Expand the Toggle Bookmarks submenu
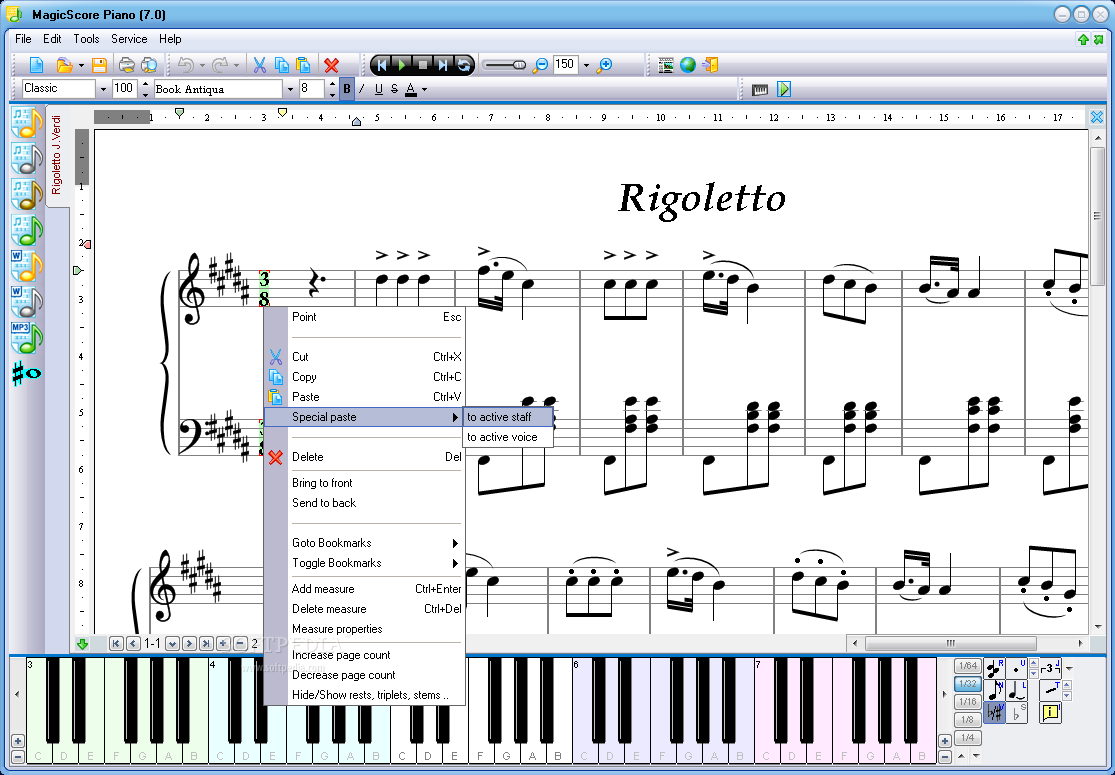Image resolution: width=1115 pixels, height=775 pixels. tap(364, 563)
